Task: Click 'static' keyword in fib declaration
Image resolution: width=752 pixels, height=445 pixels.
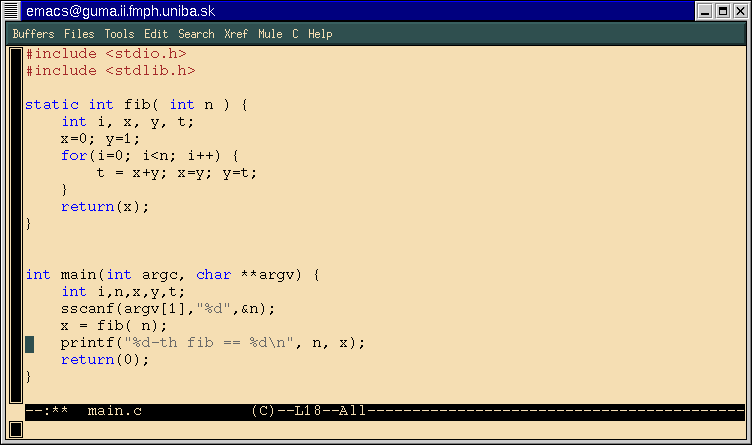Action: pyautogui.click(x=52, y=105)
